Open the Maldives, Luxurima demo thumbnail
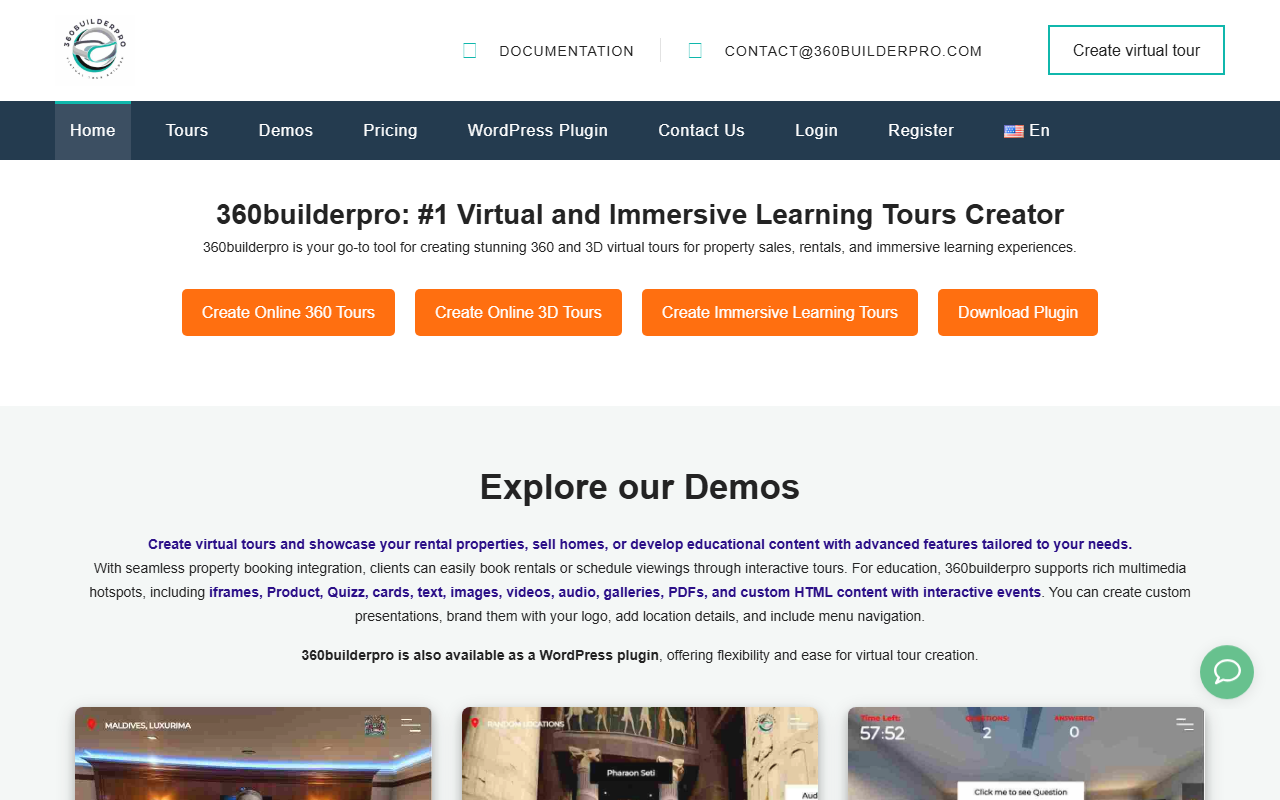Image resolution: width=1280 pixels, height=800 pixels. 253,754
